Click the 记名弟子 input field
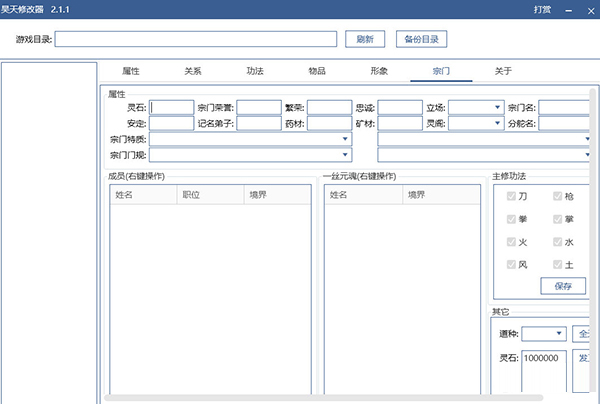Image resolution: width=600 pixels, height=404 pixels. [259, 123]
